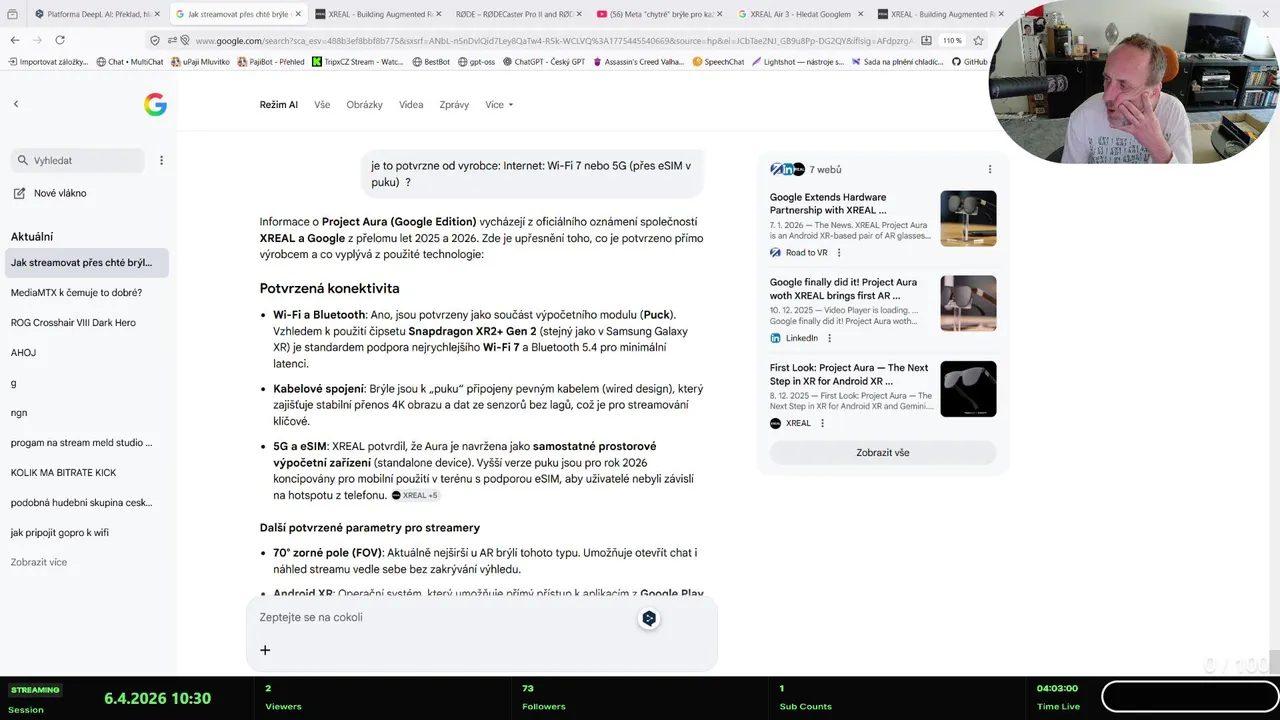
Task: Open TripxCZ Stream bookmark
Action: pos(358,62)
